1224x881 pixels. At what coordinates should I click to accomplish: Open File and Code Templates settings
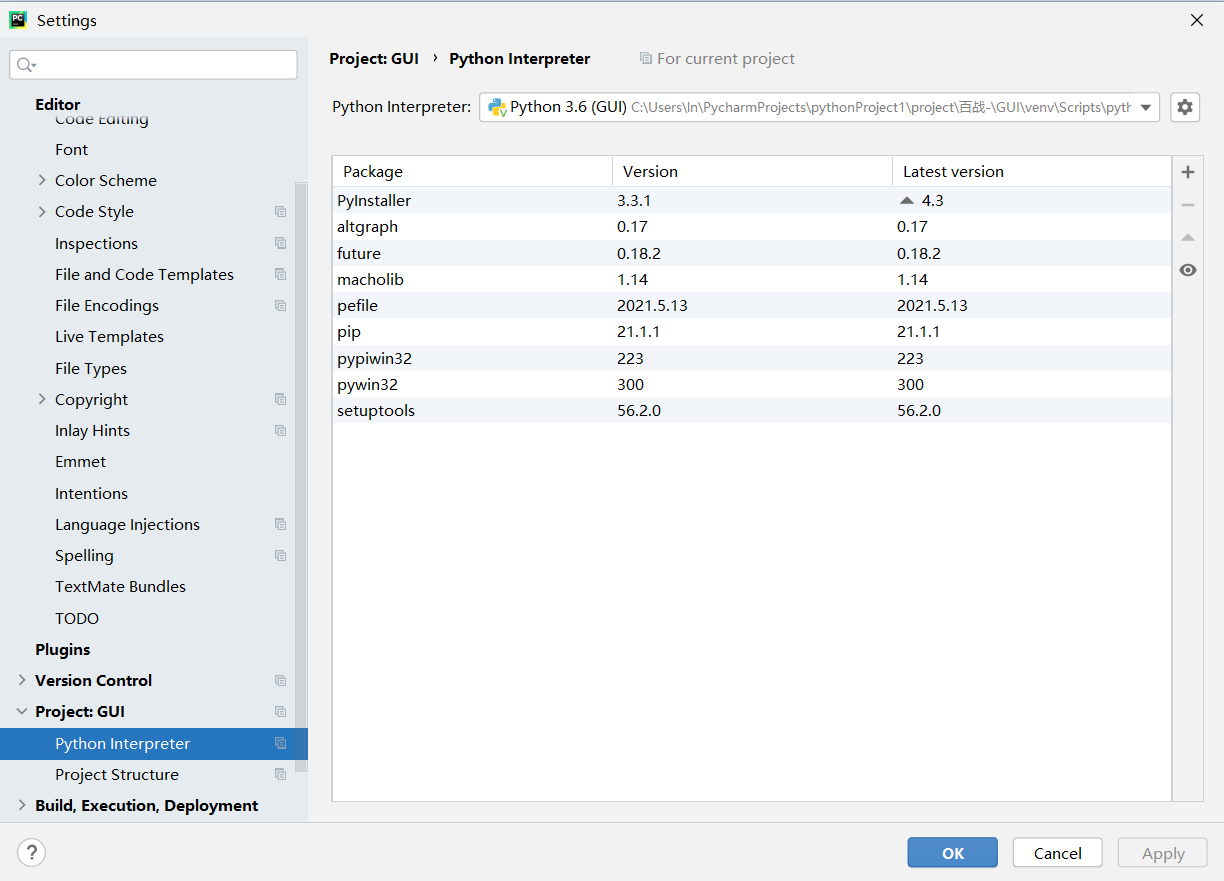[144, 274]
